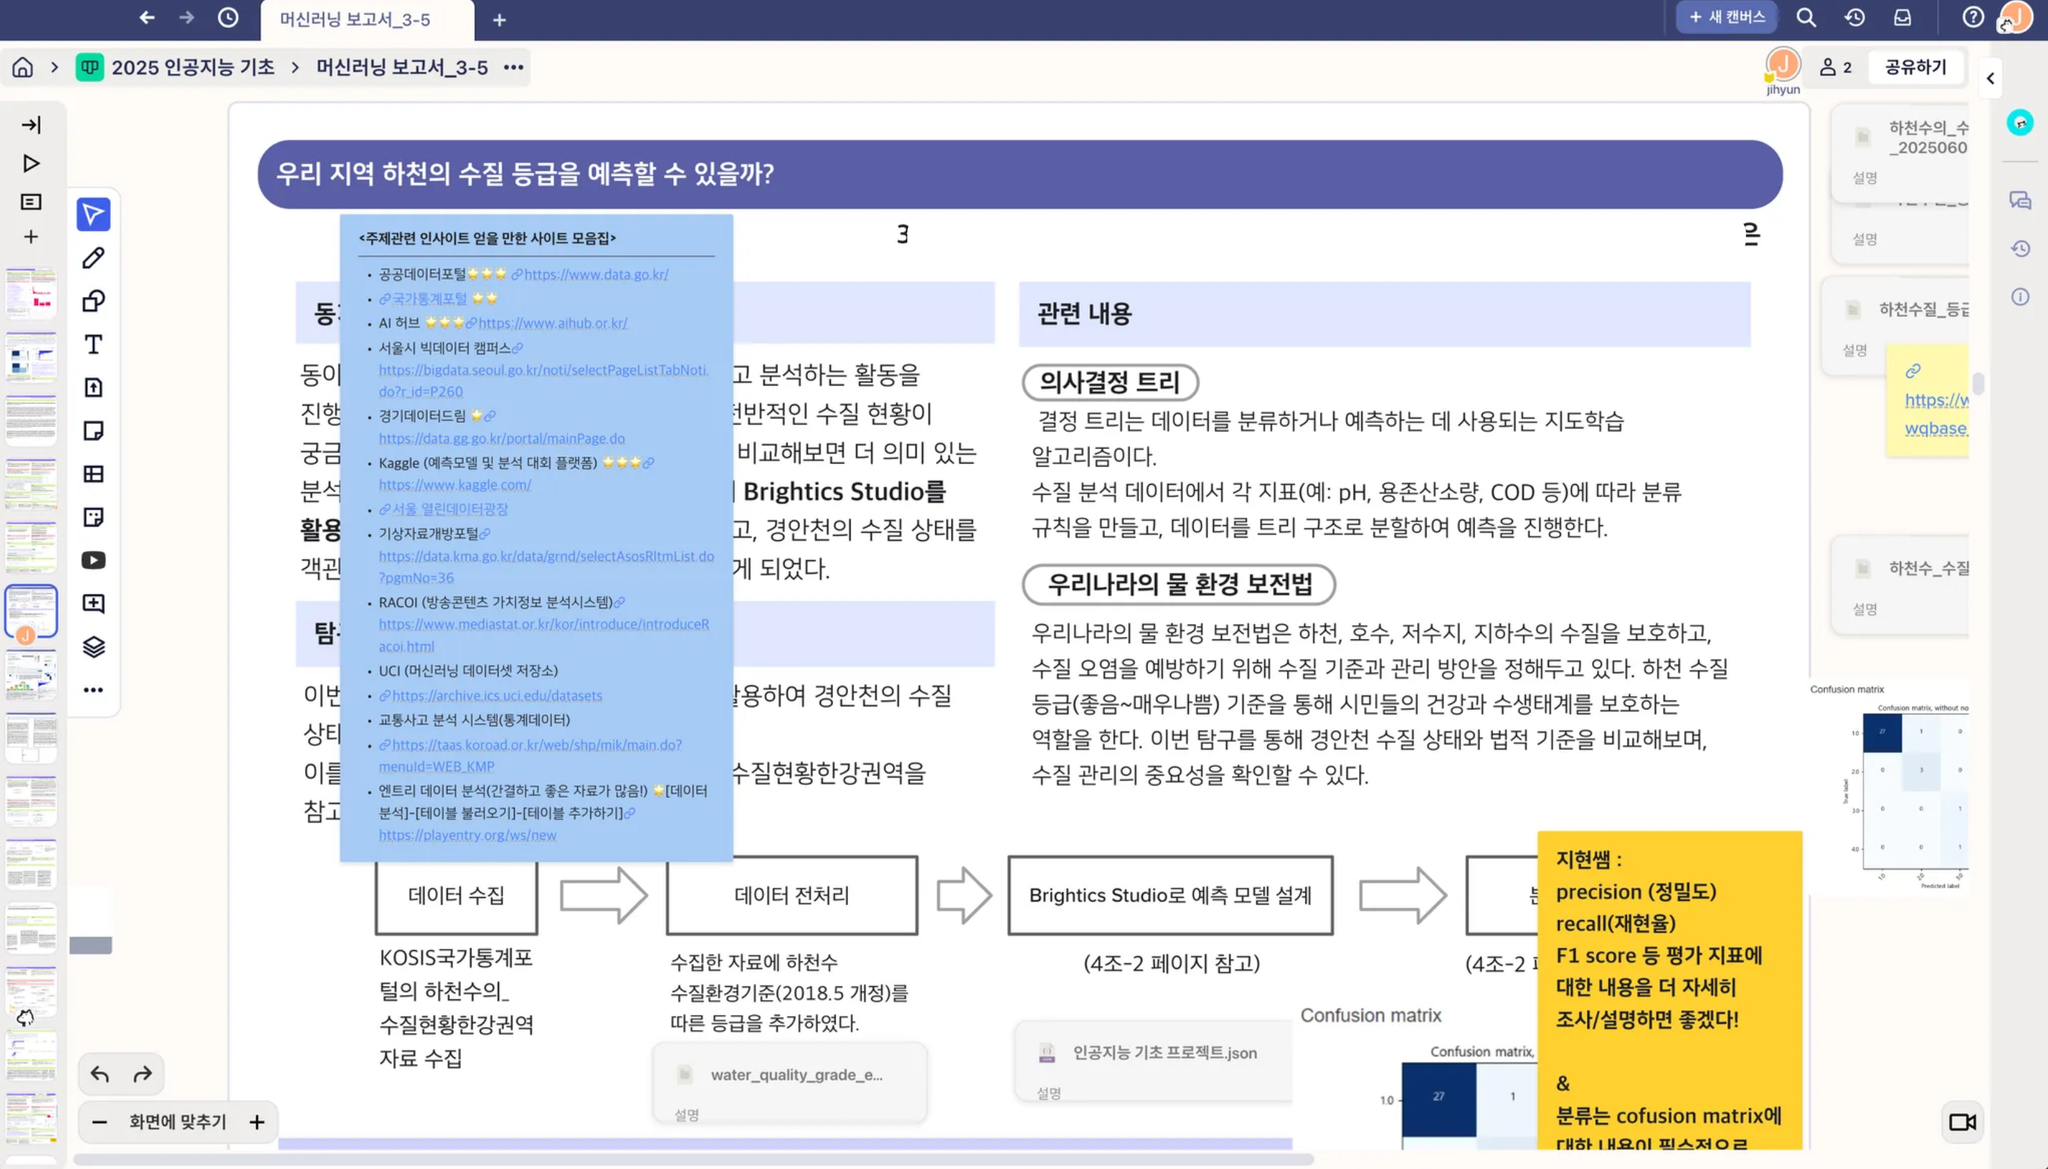
Task: Select the pen drawing tool
Action: [x=93, y=258]
